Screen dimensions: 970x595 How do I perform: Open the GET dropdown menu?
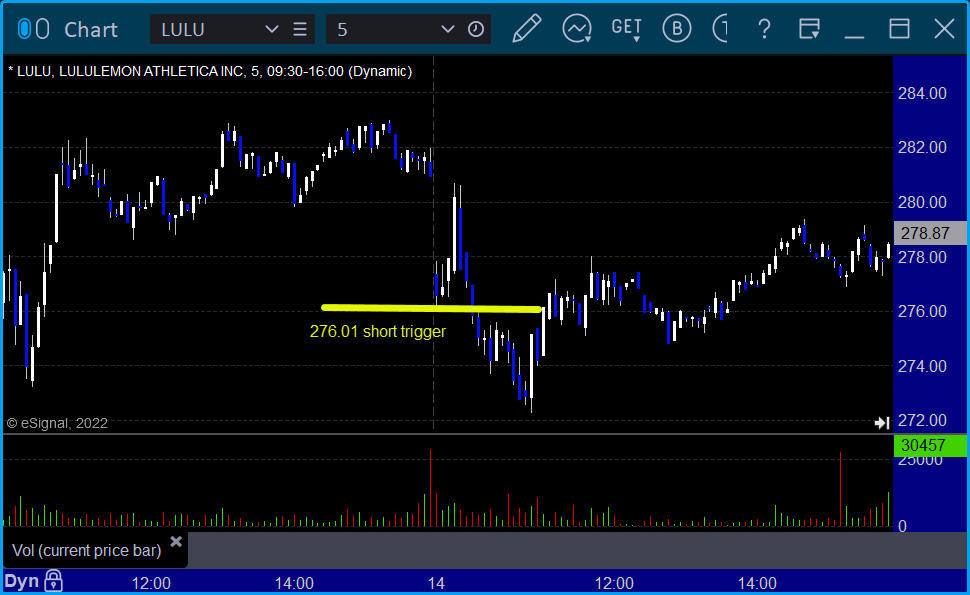627,28
